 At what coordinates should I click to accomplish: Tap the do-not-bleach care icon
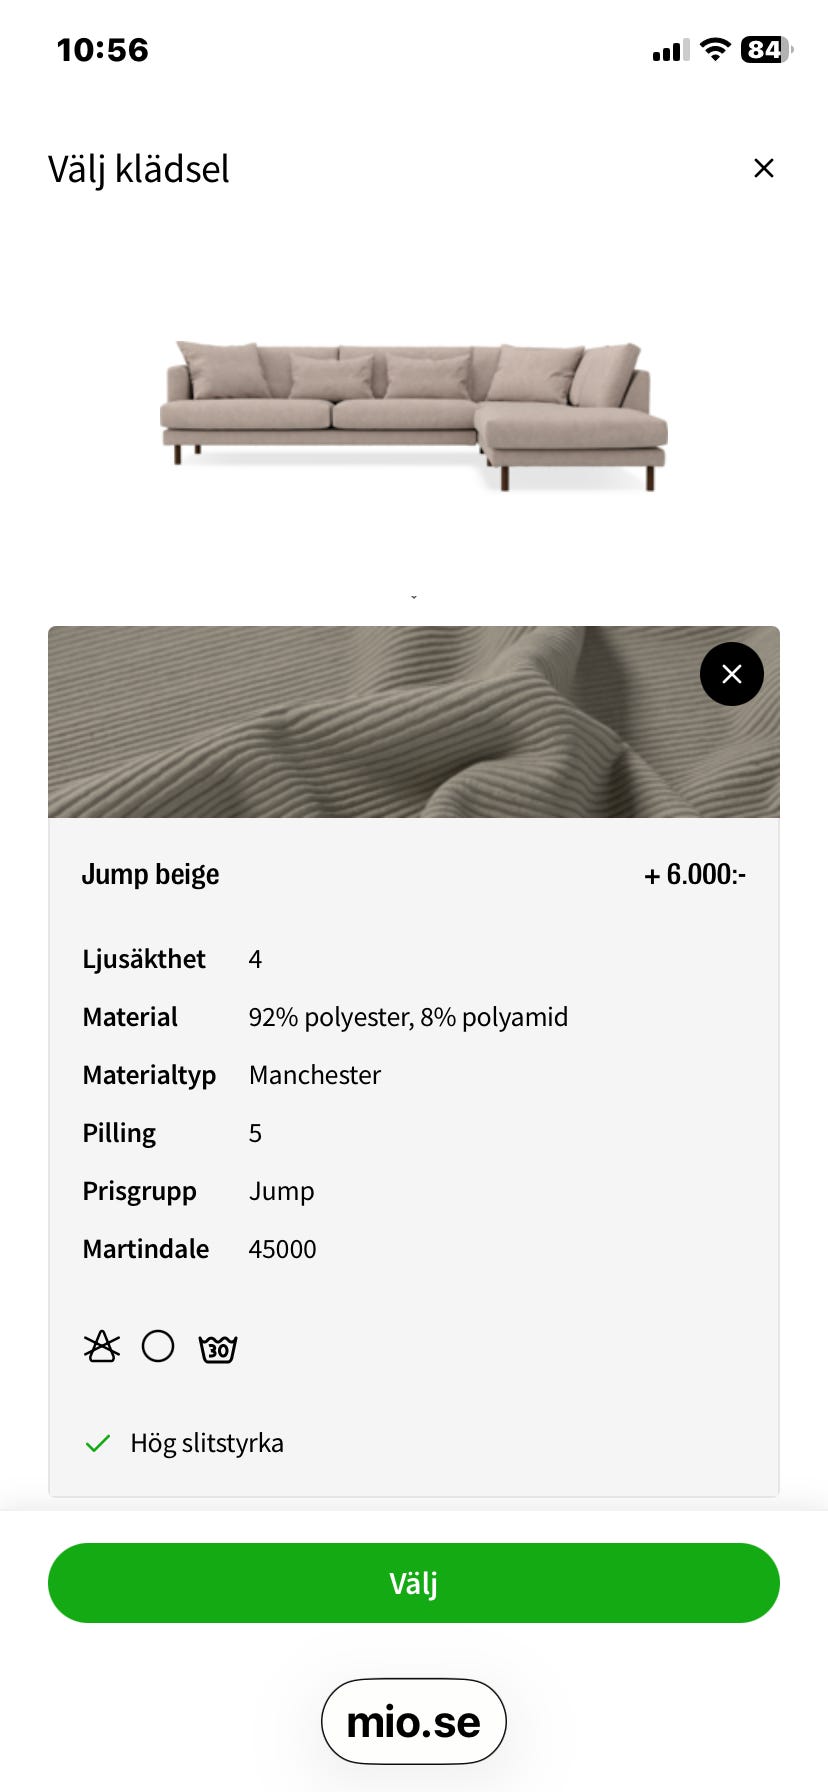pyautogui.click(x=102, y=1347)
